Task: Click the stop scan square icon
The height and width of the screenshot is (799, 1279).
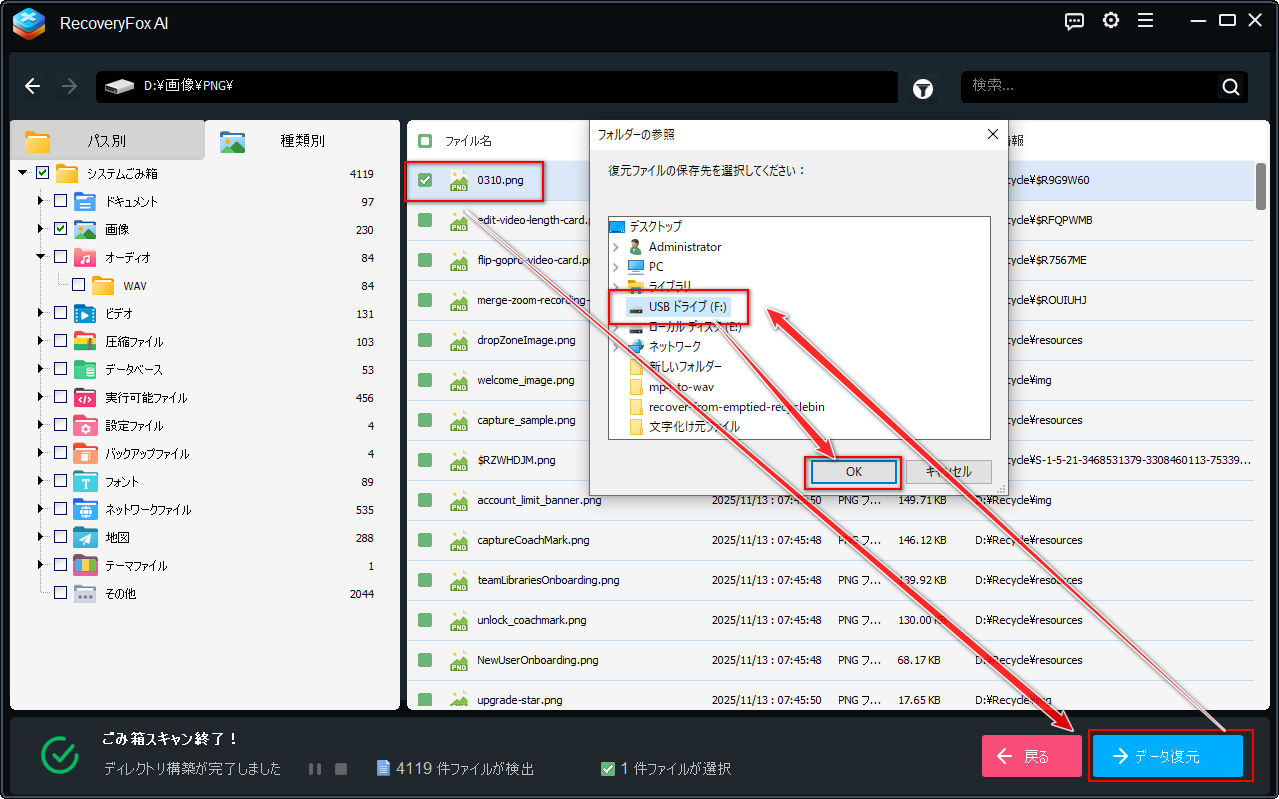Action: tap(341, 769)
